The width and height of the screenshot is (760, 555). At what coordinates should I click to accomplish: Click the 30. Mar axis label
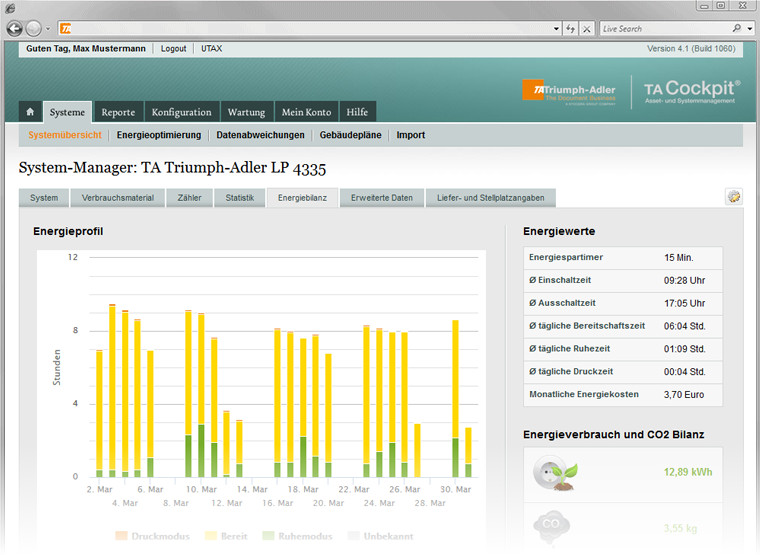point(455,490)
